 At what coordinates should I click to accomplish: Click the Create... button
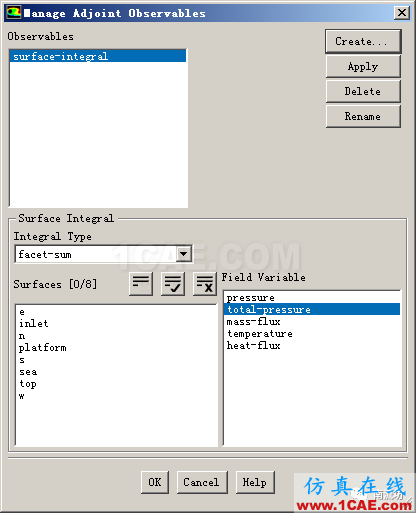pyautogui.click(x=363, y=41)
